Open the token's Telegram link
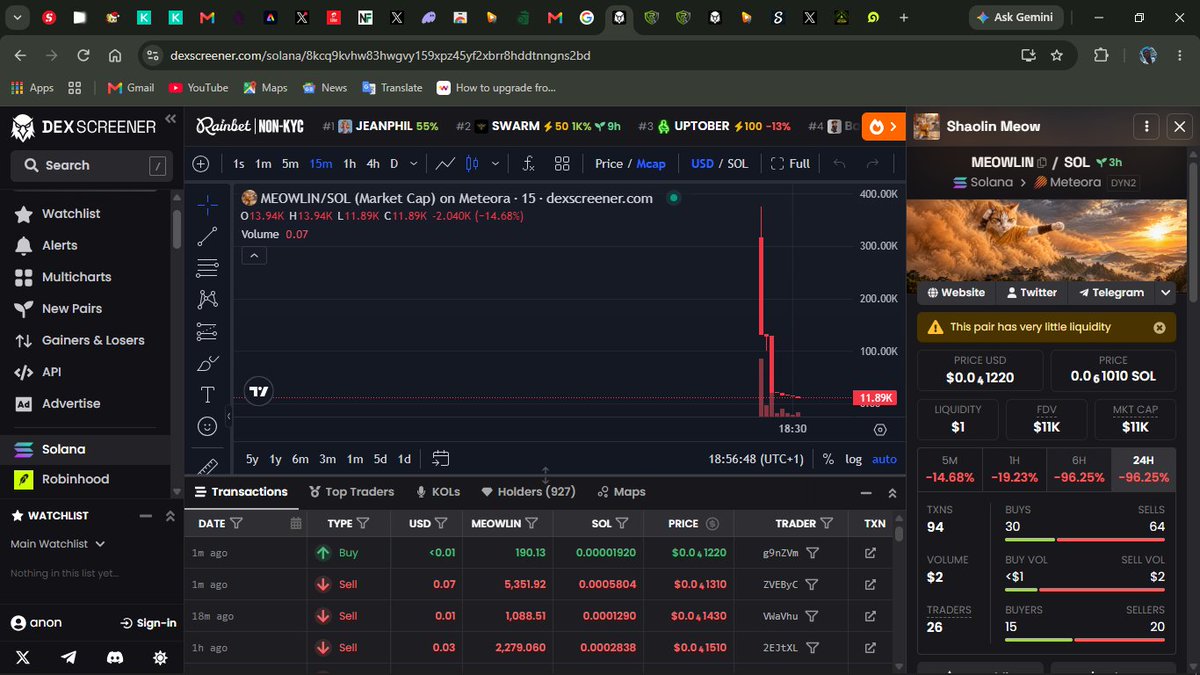The image size is (1200, 675). click(1111, 293)
